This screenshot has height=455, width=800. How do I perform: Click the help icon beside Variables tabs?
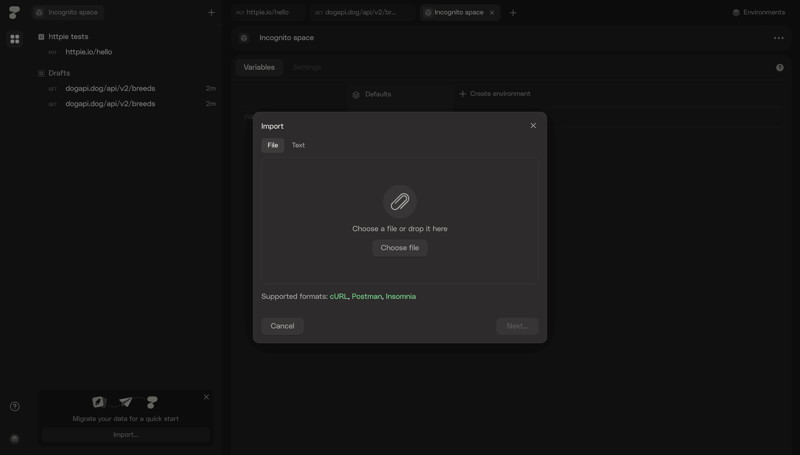pos(780,67)
